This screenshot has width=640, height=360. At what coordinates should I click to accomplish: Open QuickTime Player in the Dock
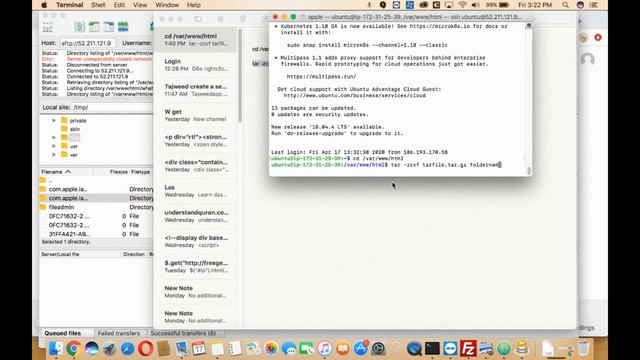[414, 348]
